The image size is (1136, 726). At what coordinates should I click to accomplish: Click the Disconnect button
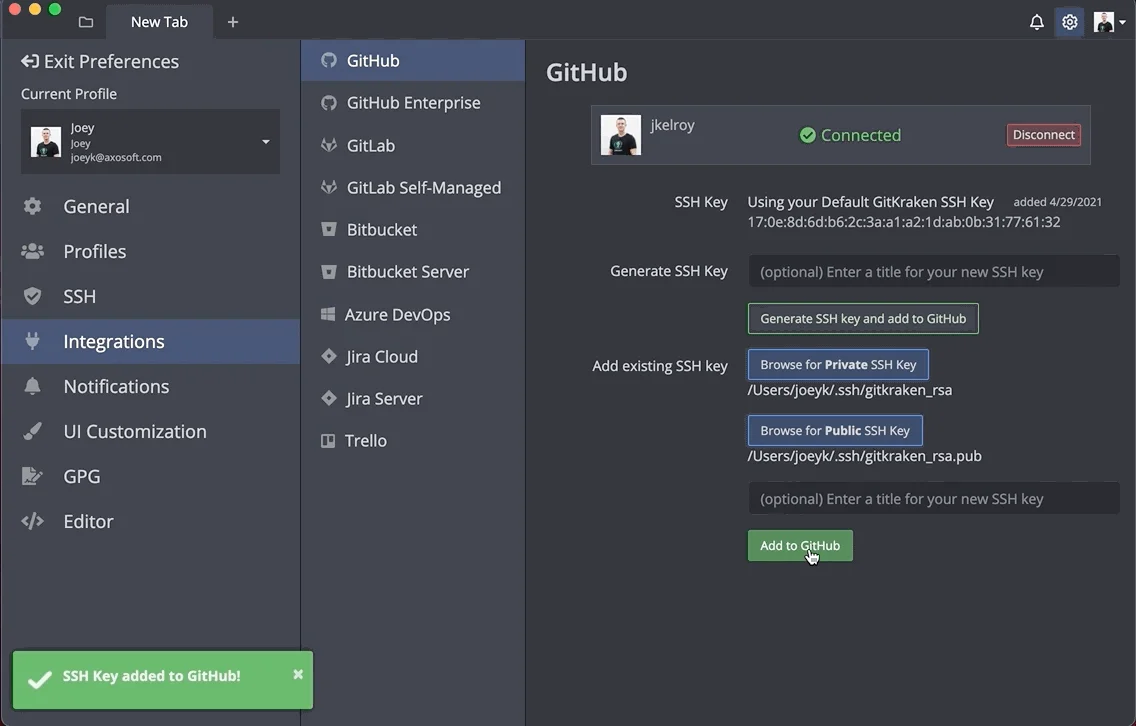tap(1043, 135)
